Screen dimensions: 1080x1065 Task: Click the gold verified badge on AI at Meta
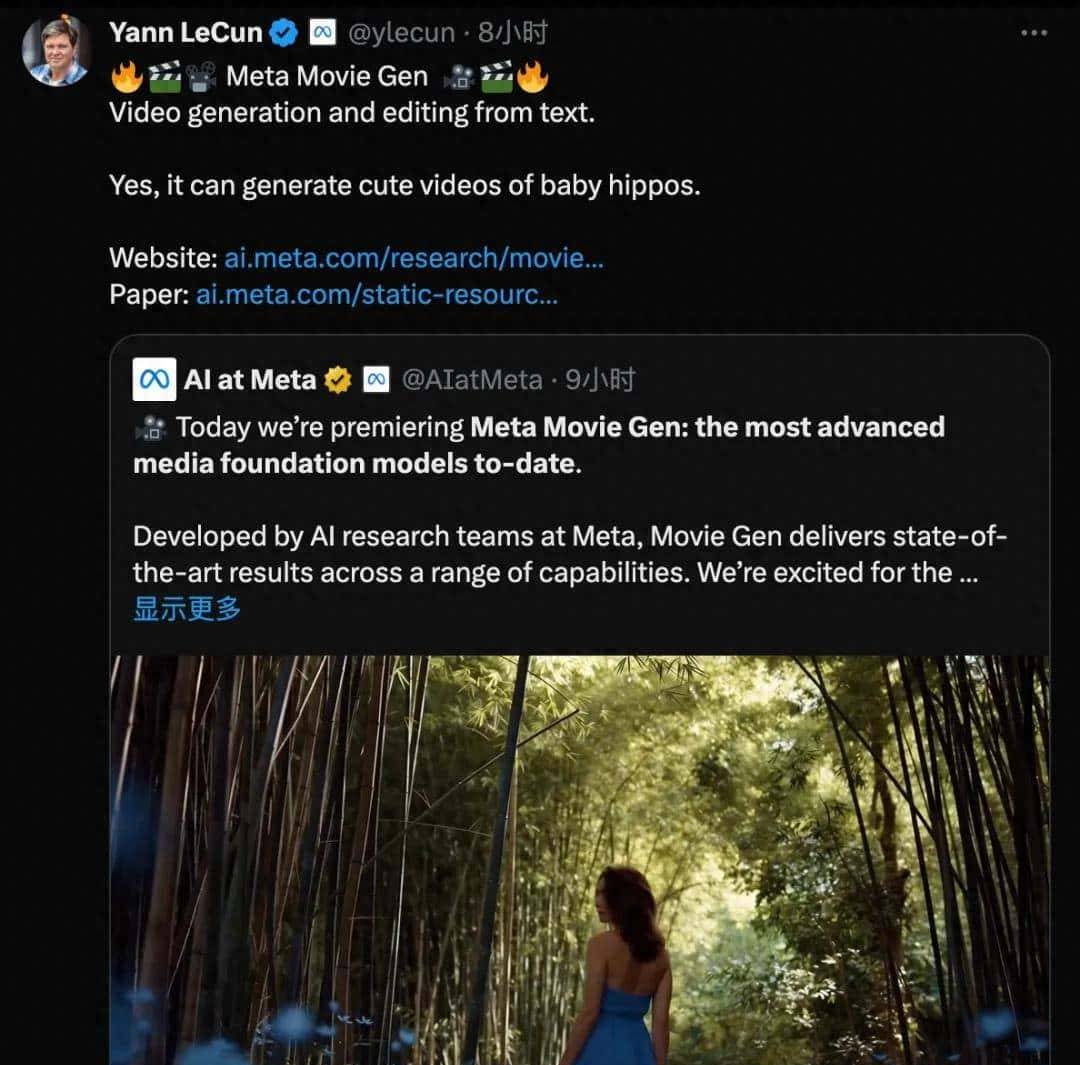point(339,380)
